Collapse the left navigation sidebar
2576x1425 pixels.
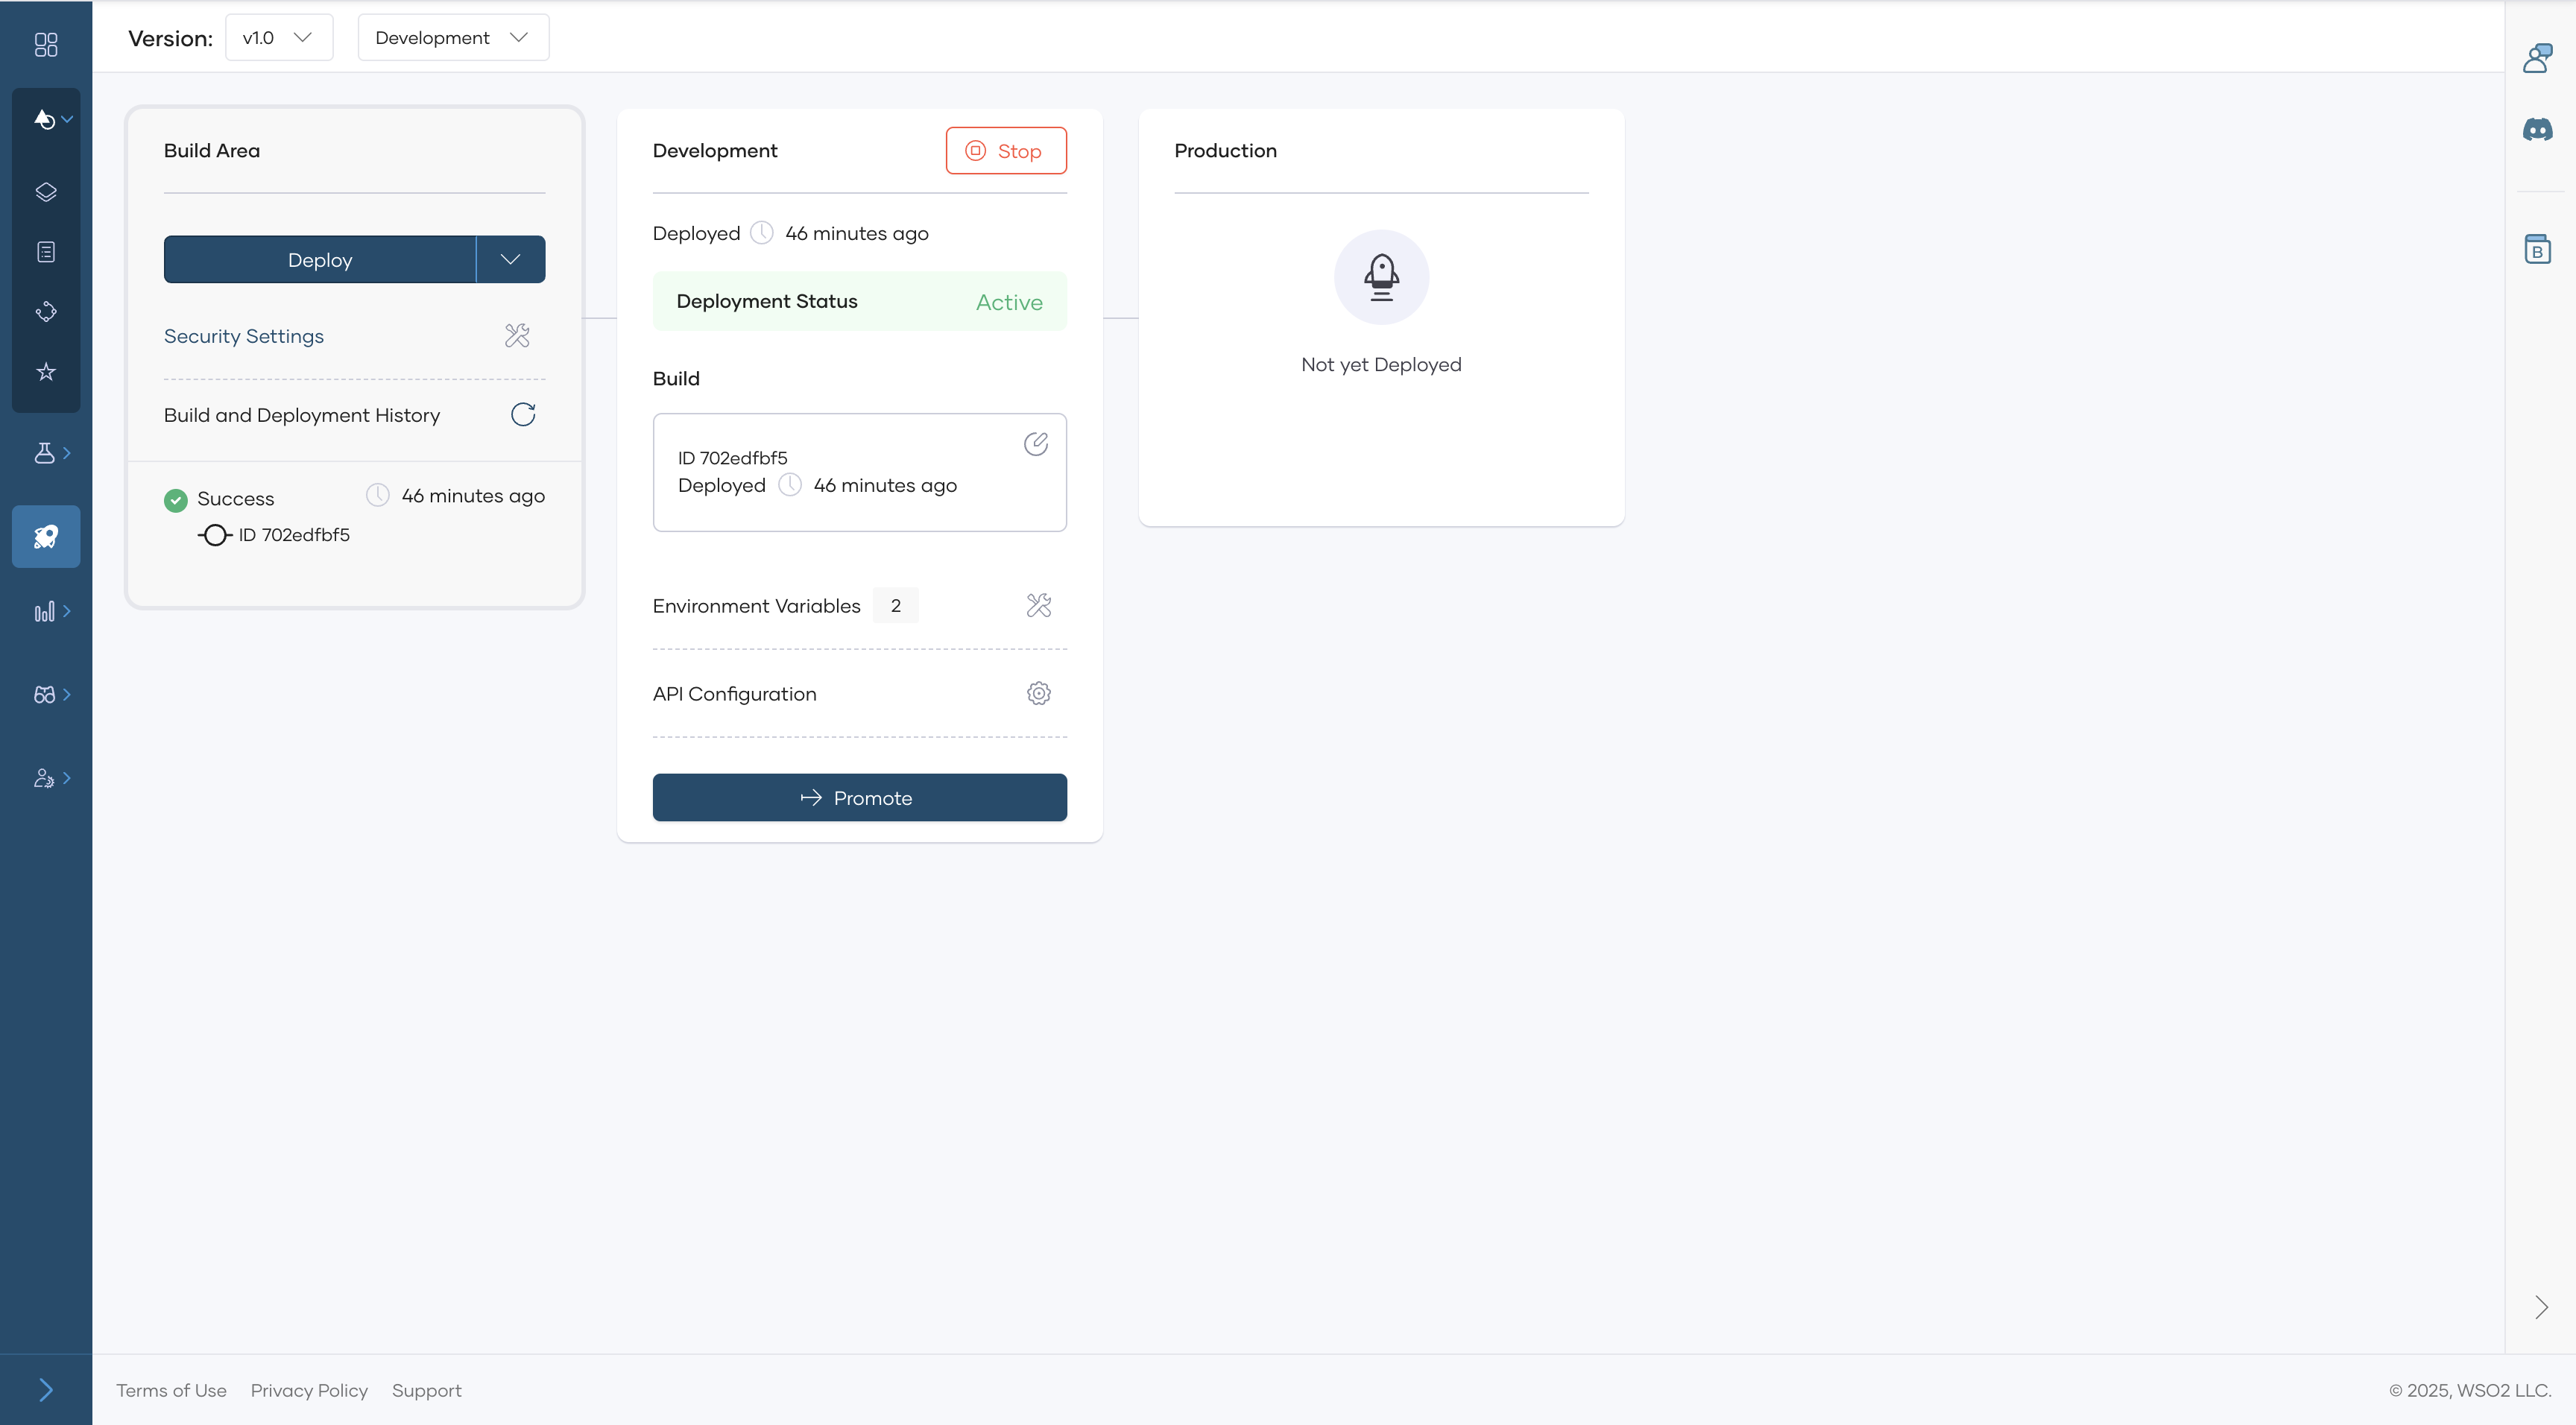click(46, 1389)
